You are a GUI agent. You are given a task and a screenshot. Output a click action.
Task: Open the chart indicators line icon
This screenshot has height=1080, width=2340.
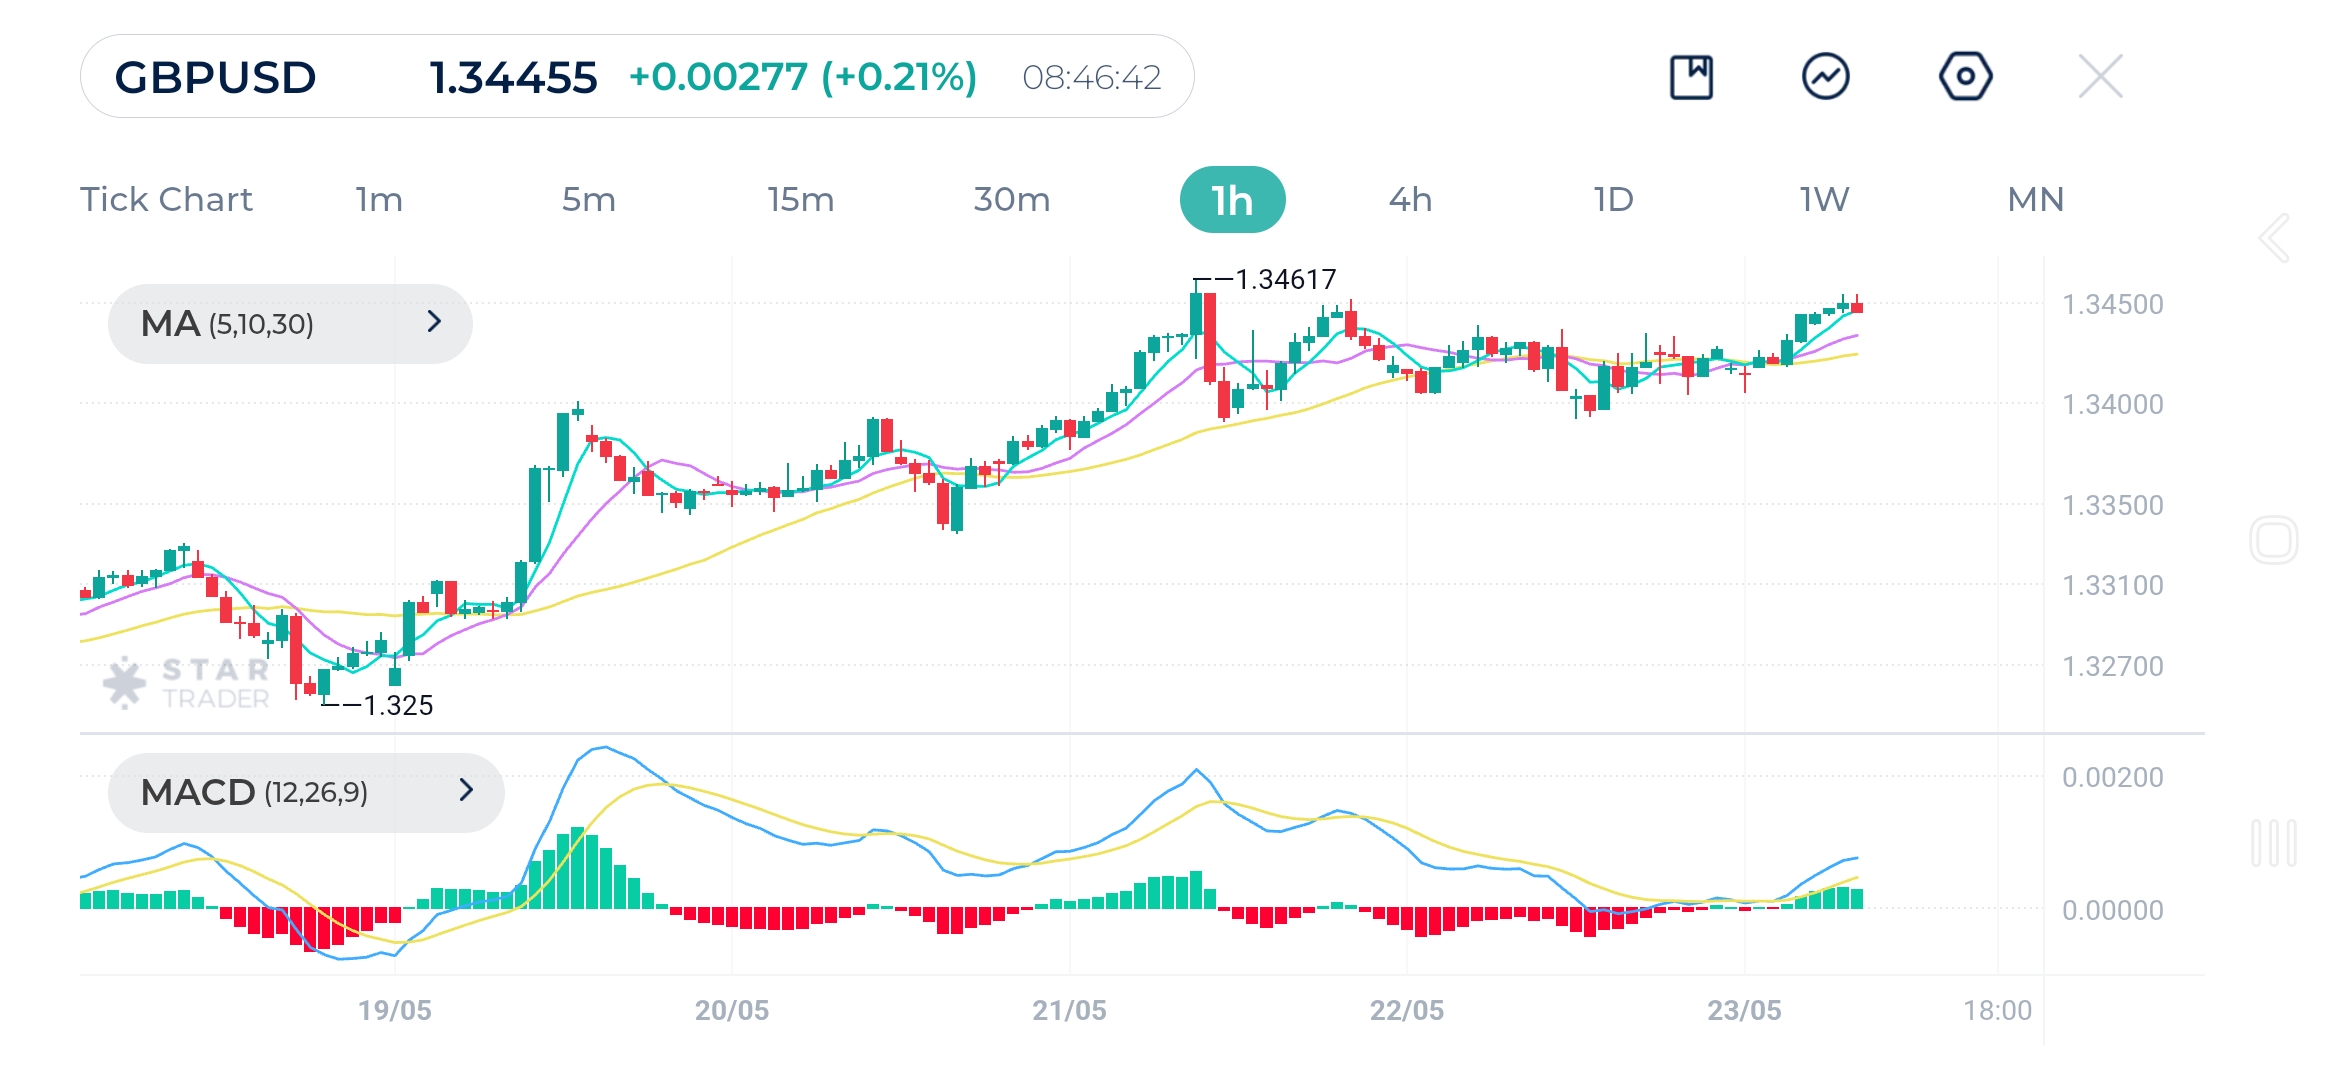1825,77
